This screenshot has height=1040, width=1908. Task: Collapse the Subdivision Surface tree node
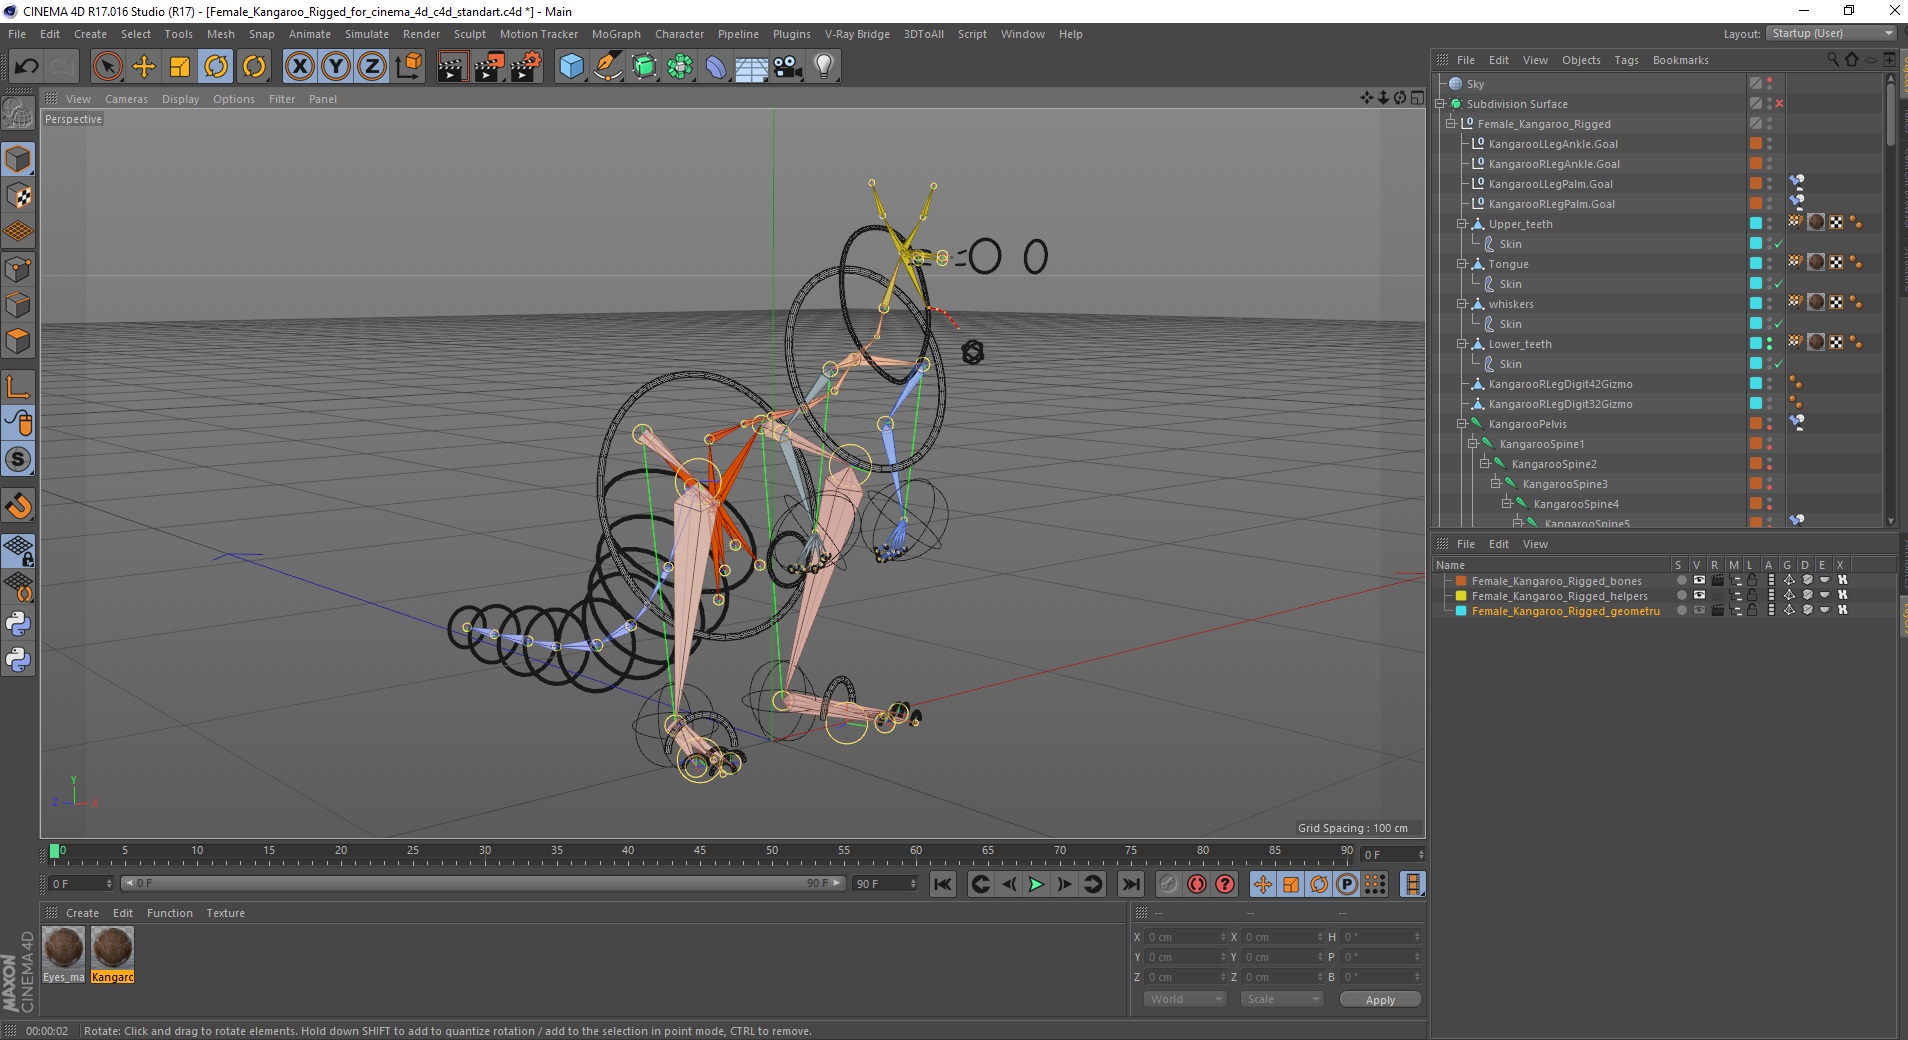click(1440, 104)
